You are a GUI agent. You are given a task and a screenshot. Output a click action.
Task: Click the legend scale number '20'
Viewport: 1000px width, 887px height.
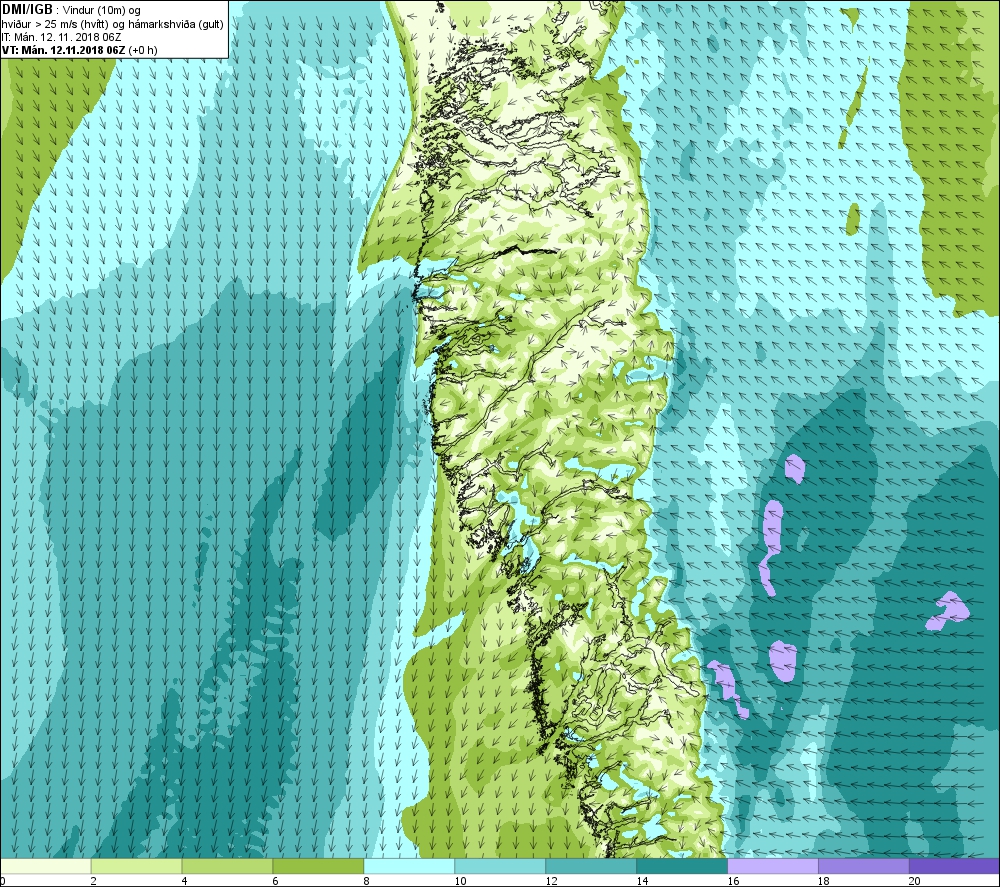point(915,881)
